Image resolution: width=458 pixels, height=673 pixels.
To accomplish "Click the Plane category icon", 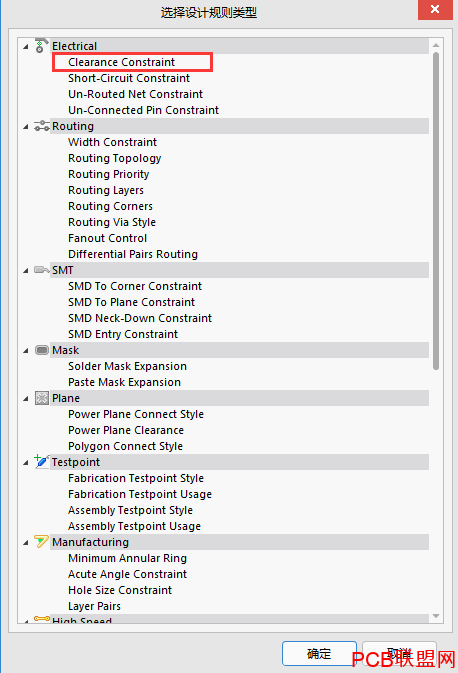I will click(x=42, y=398).
